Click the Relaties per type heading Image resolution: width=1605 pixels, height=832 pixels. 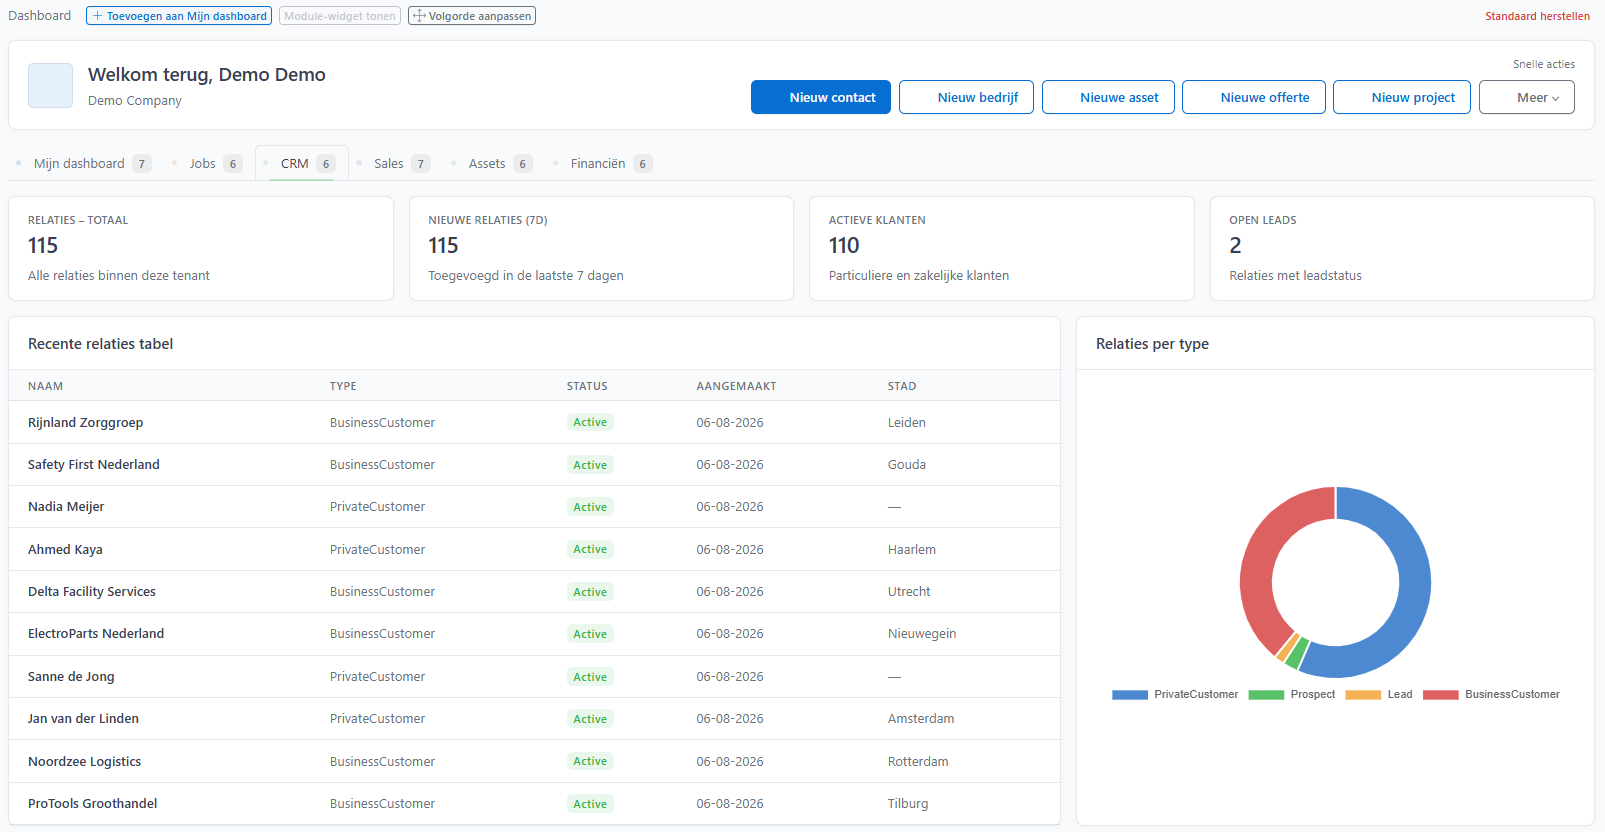click(1152, 344)
